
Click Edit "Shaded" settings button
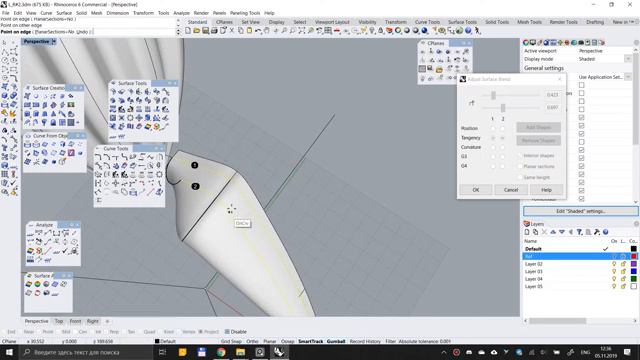[x=580, y=211]
